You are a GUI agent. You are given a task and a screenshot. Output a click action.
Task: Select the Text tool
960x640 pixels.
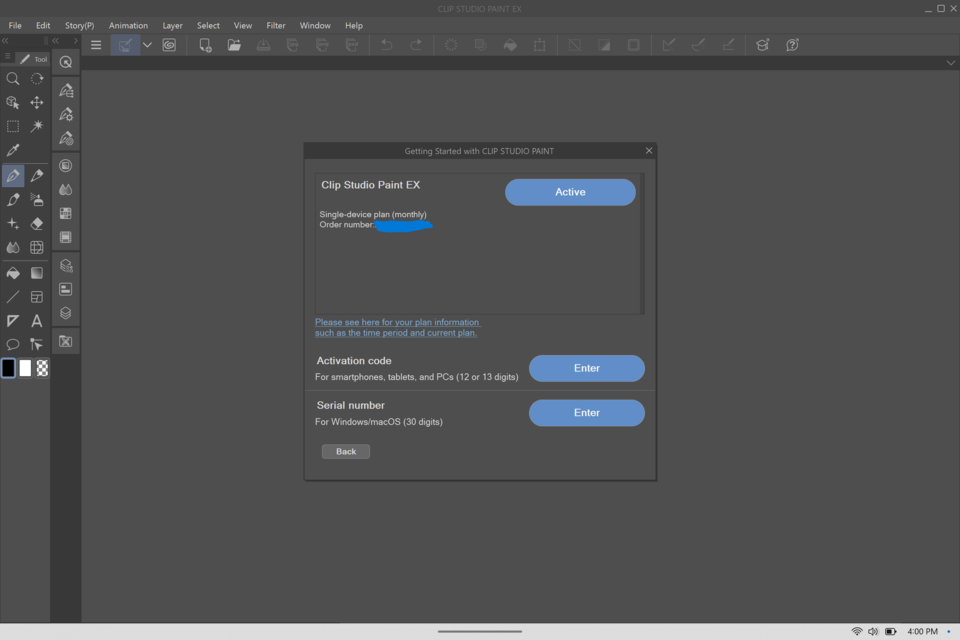pyautogui.click(x=37, y=321)
